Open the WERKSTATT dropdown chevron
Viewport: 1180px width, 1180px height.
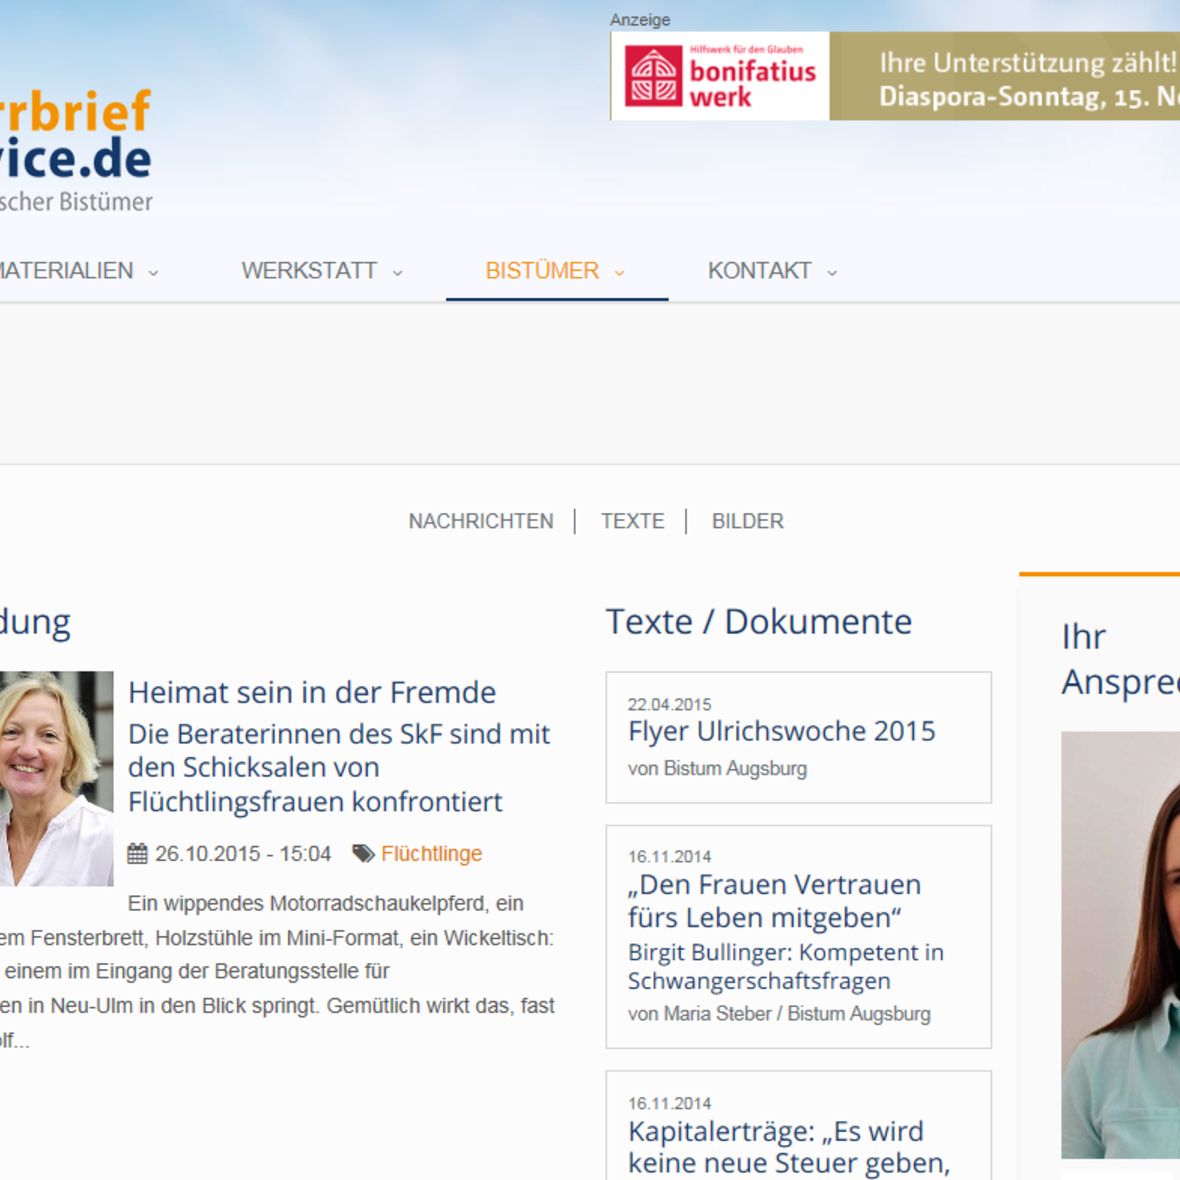(x=398, y=271)
